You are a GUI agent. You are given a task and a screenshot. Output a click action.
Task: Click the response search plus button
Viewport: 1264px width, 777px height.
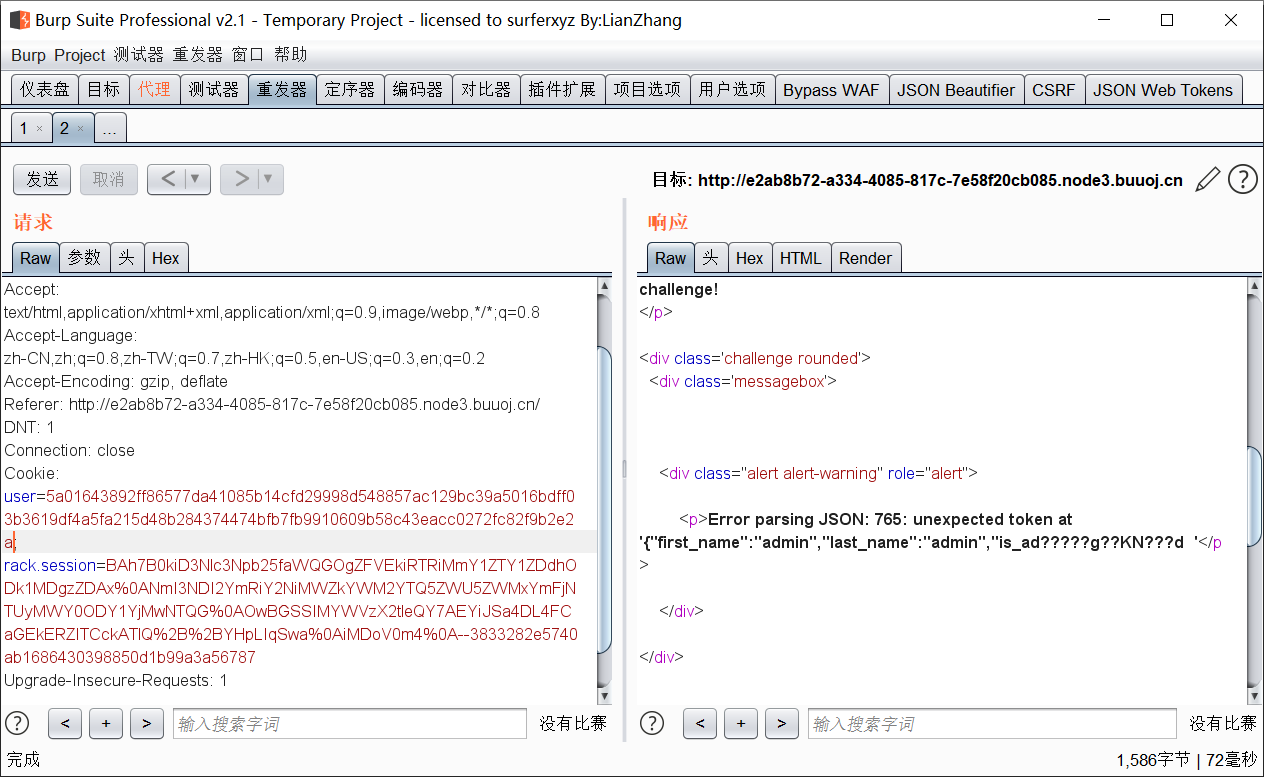[x=740, y=723]
